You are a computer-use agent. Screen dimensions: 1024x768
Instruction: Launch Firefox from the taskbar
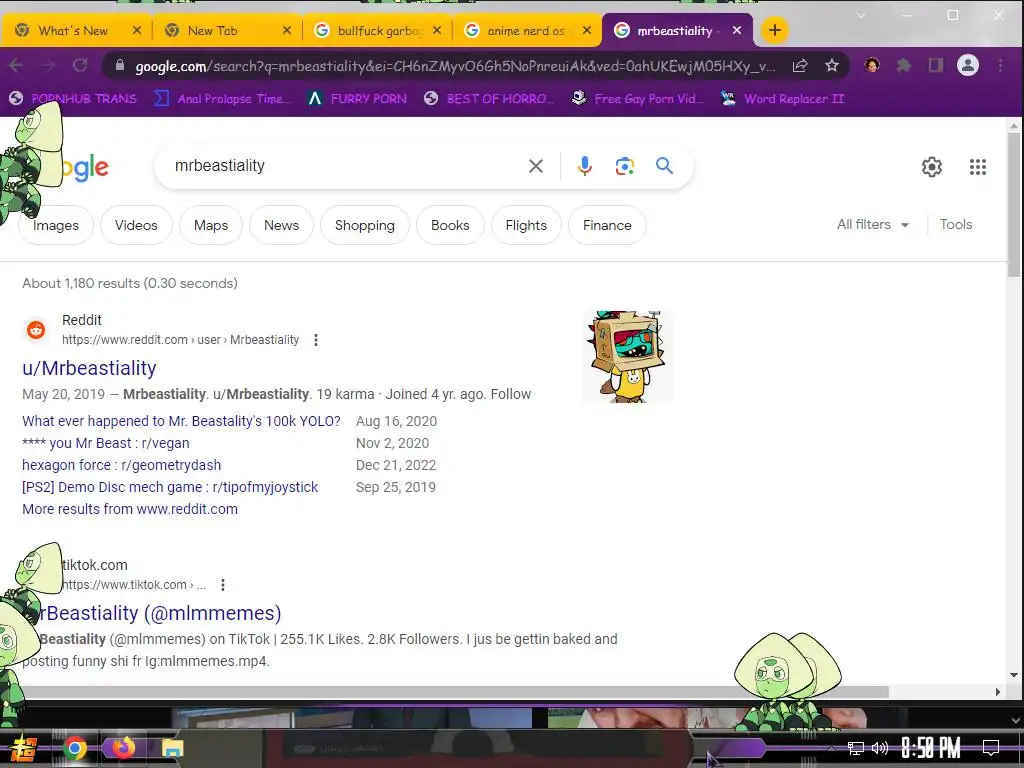[x=123, y=748]
